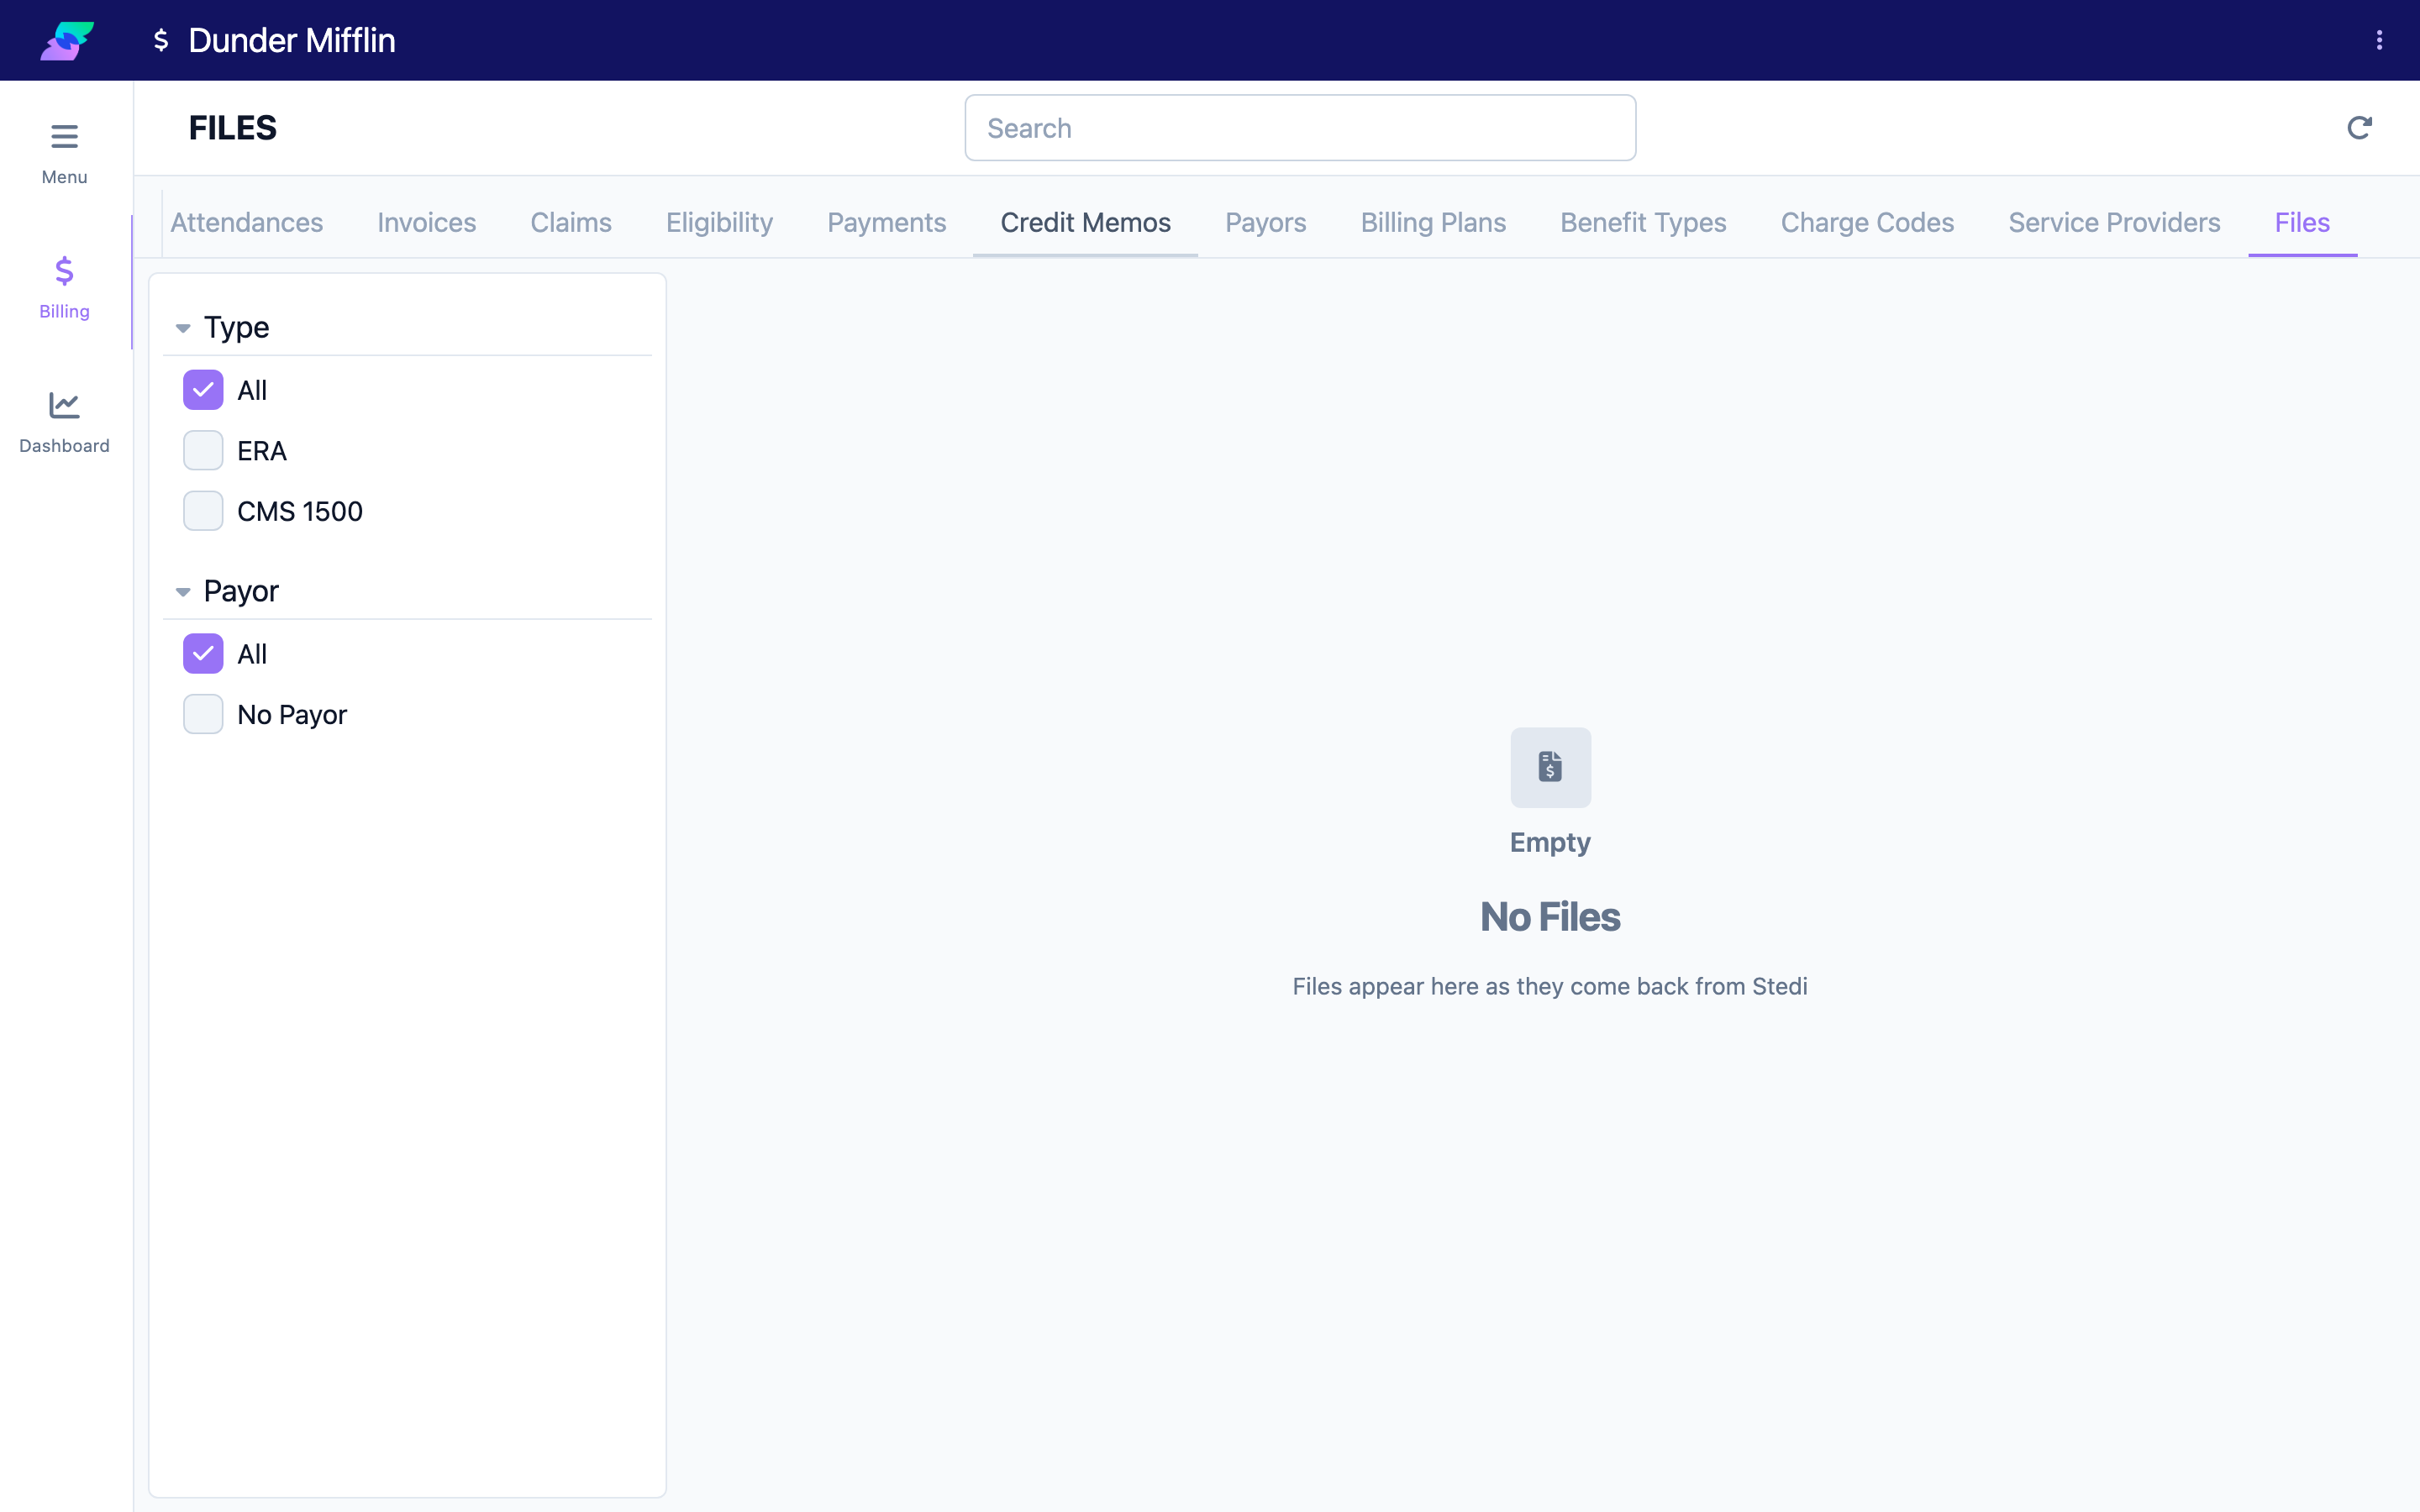This screenshot has width=2420, height=1512.
Task: Select the Credit Memos tab
Action: [1086, 222]
